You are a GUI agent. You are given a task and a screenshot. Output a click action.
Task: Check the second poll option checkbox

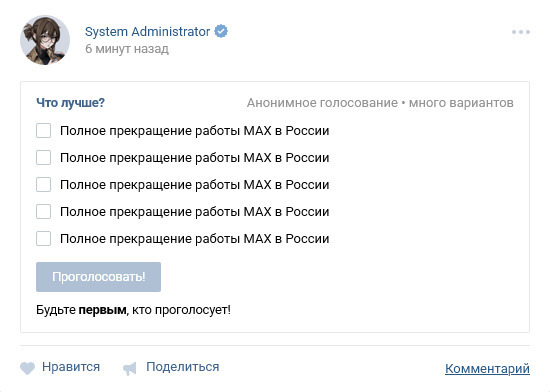[43, 157]
